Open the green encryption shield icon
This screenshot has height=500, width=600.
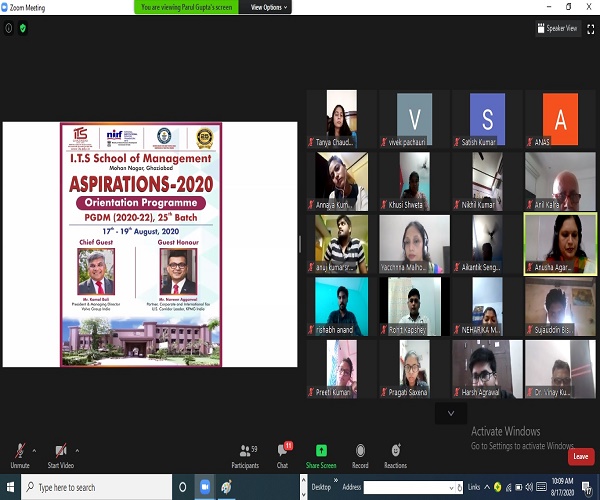coord(23,28)
